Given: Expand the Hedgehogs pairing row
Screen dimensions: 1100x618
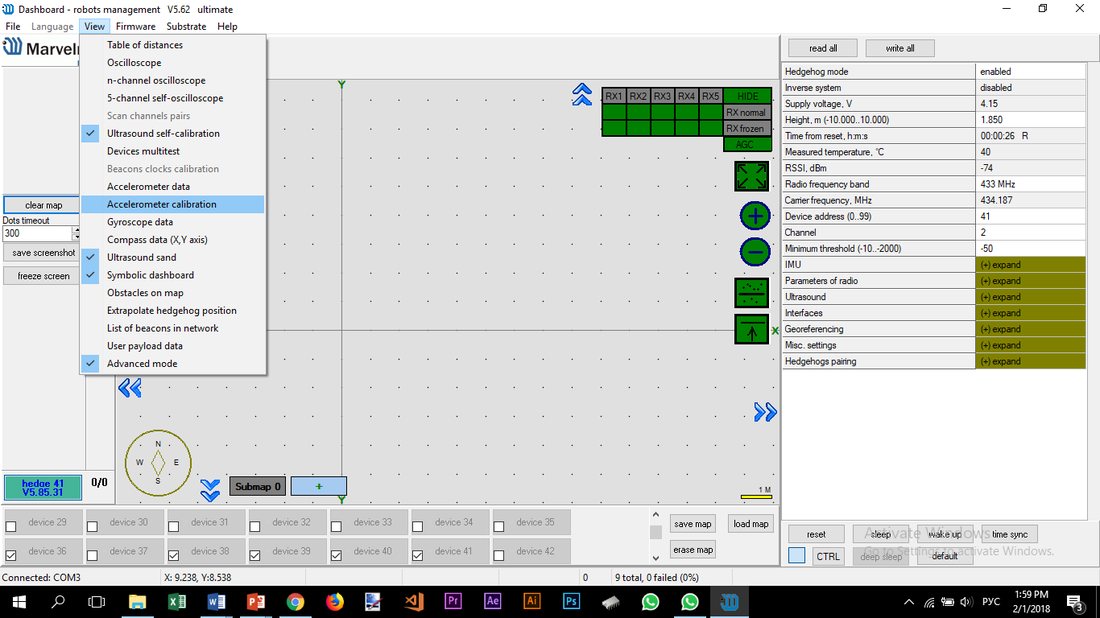Looking at the screenshot, I should [x=1031, y=361].
